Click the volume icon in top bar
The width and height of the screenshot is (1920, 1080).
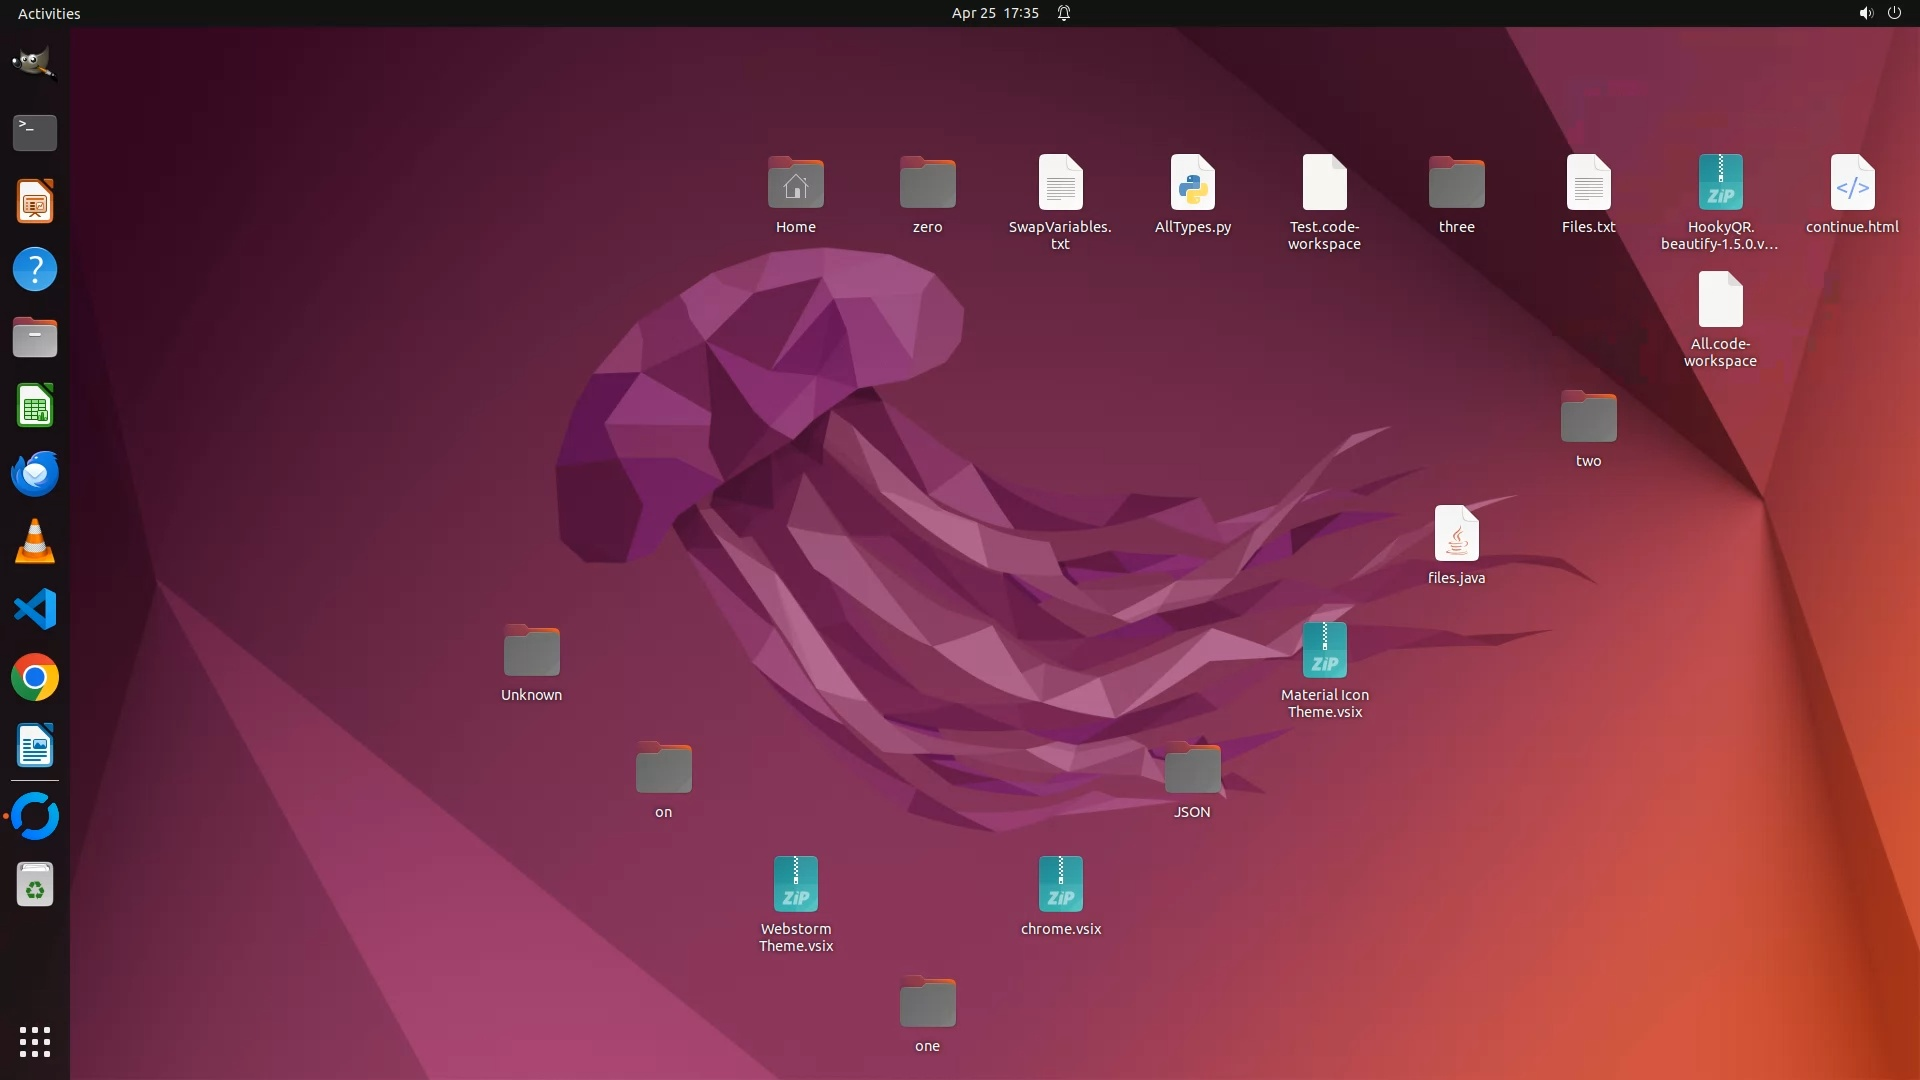pyautogui.click(x=1865, y=13)
